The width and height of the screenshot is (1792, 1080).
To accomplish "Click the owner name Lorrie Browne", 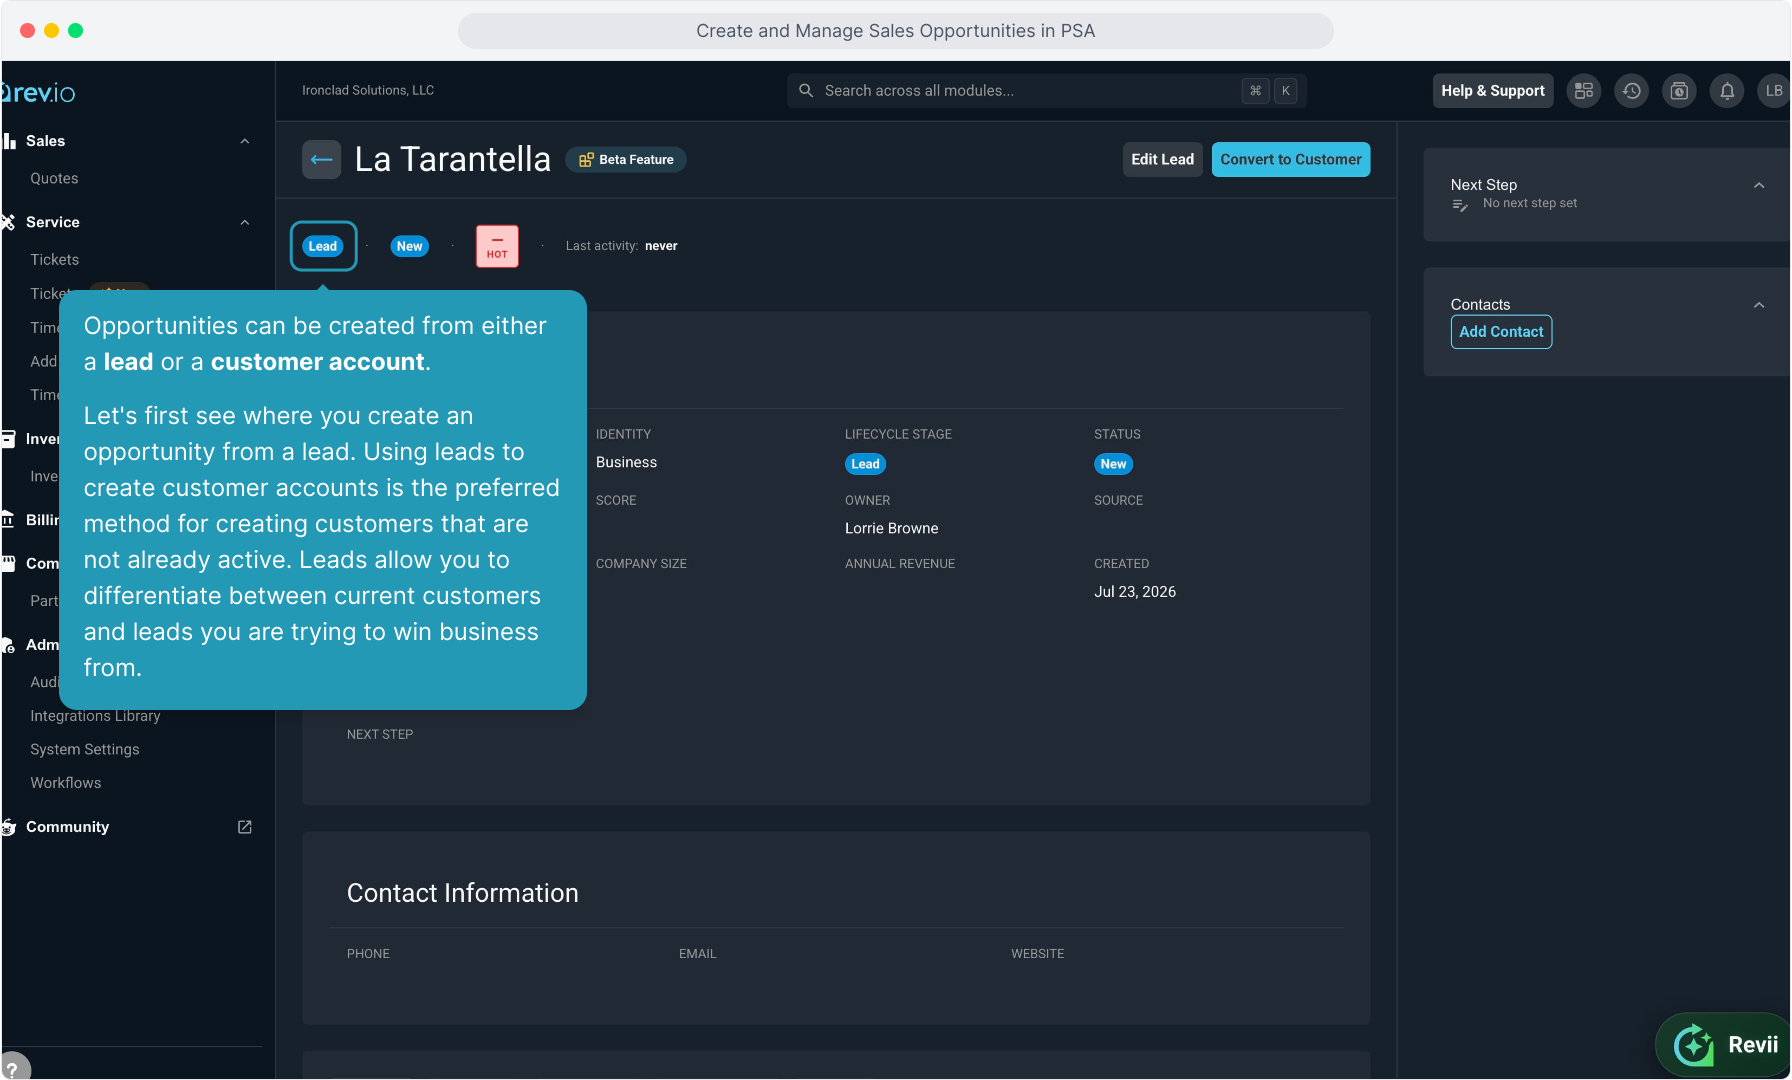I will 892,528.
